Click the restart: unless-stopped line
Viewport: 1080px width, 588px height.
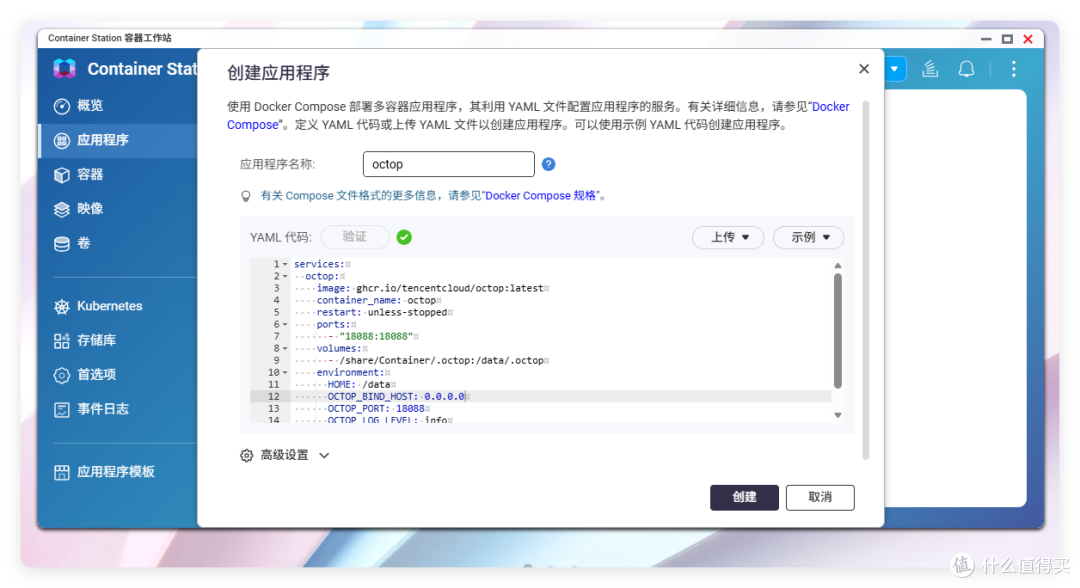coord(382,313)
